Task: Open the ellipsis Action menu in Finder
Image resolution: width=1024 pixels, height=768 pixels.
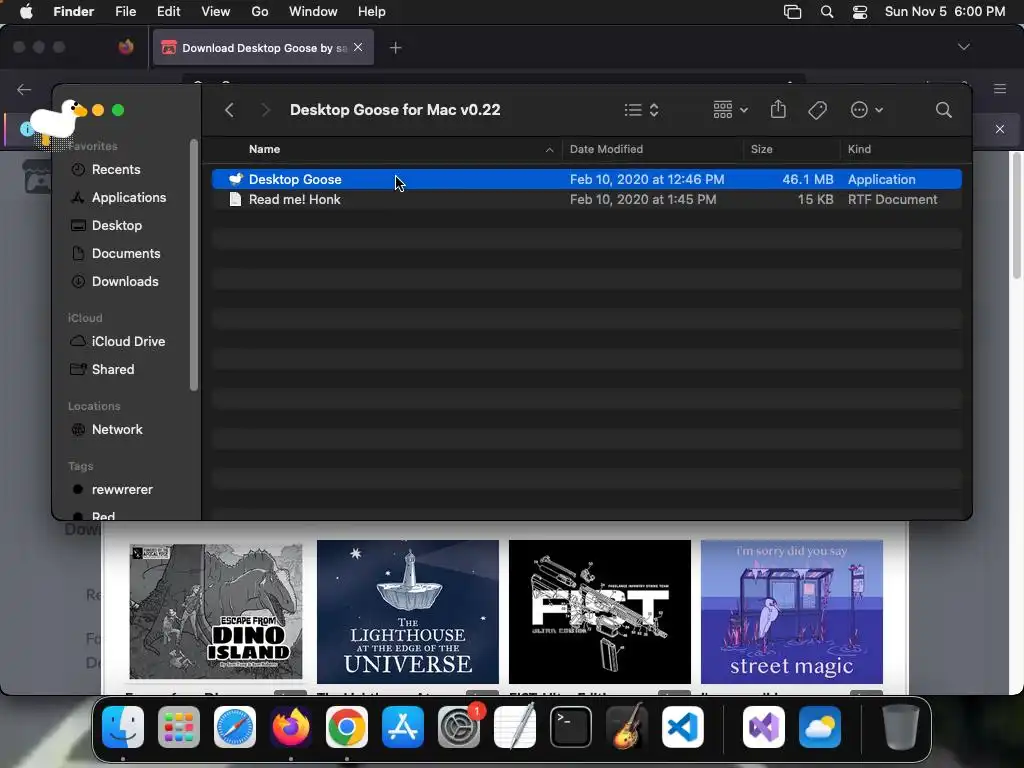Action: coord(867,110)
